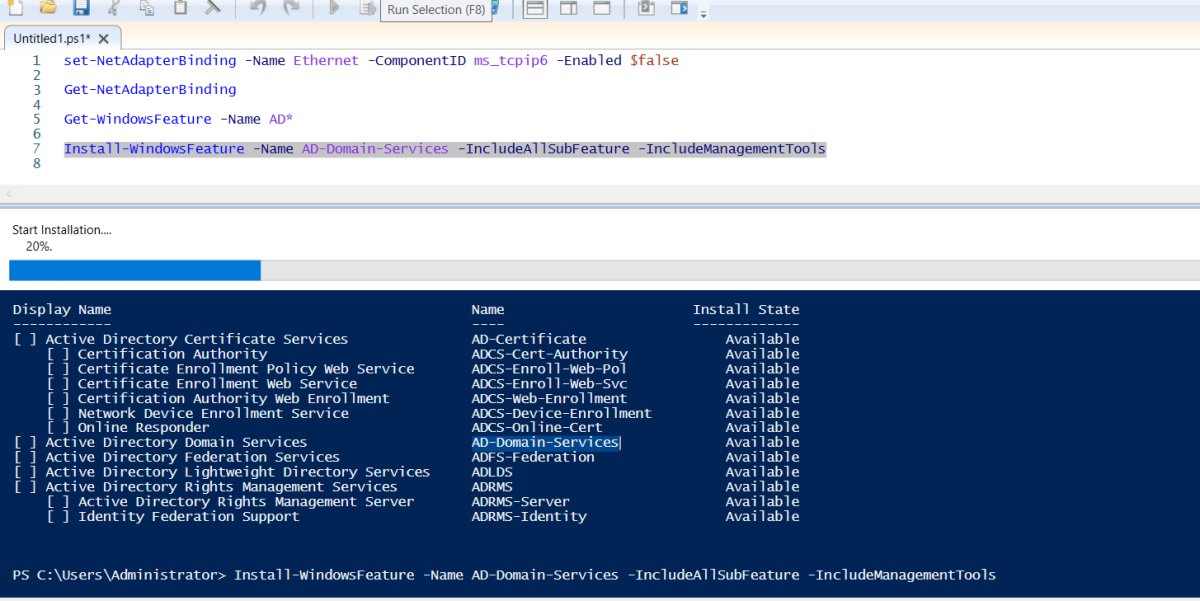Expand the toolbar overflow options arrow
The image size is (1200, 601).
704,14
